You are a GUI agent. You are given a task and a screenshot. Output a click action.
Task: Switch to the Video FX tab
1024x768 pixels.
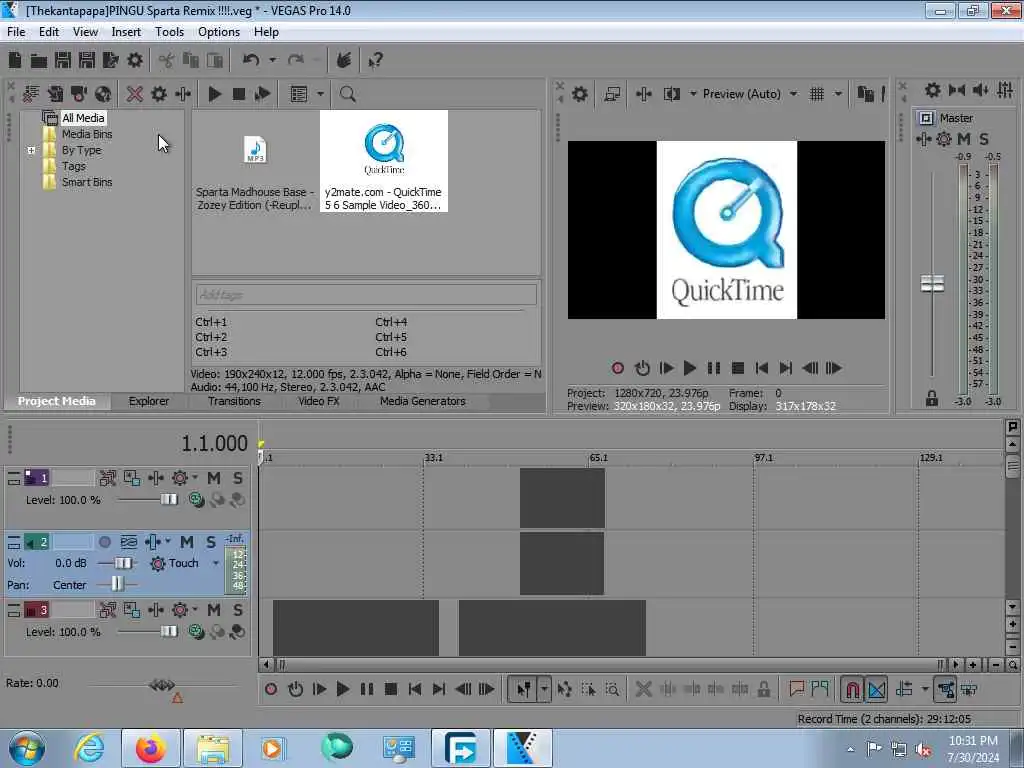click(x=319, y=401)
